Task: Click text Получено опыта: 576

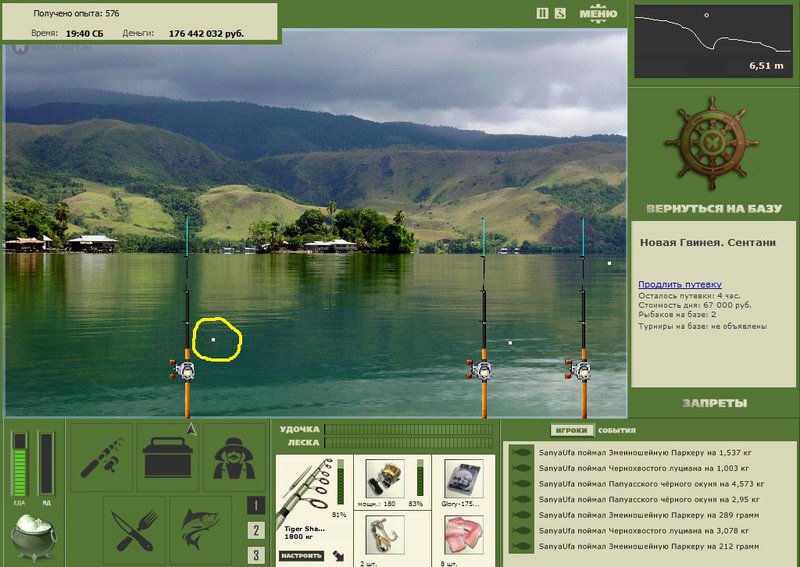Action: click(x=76, y=13)
